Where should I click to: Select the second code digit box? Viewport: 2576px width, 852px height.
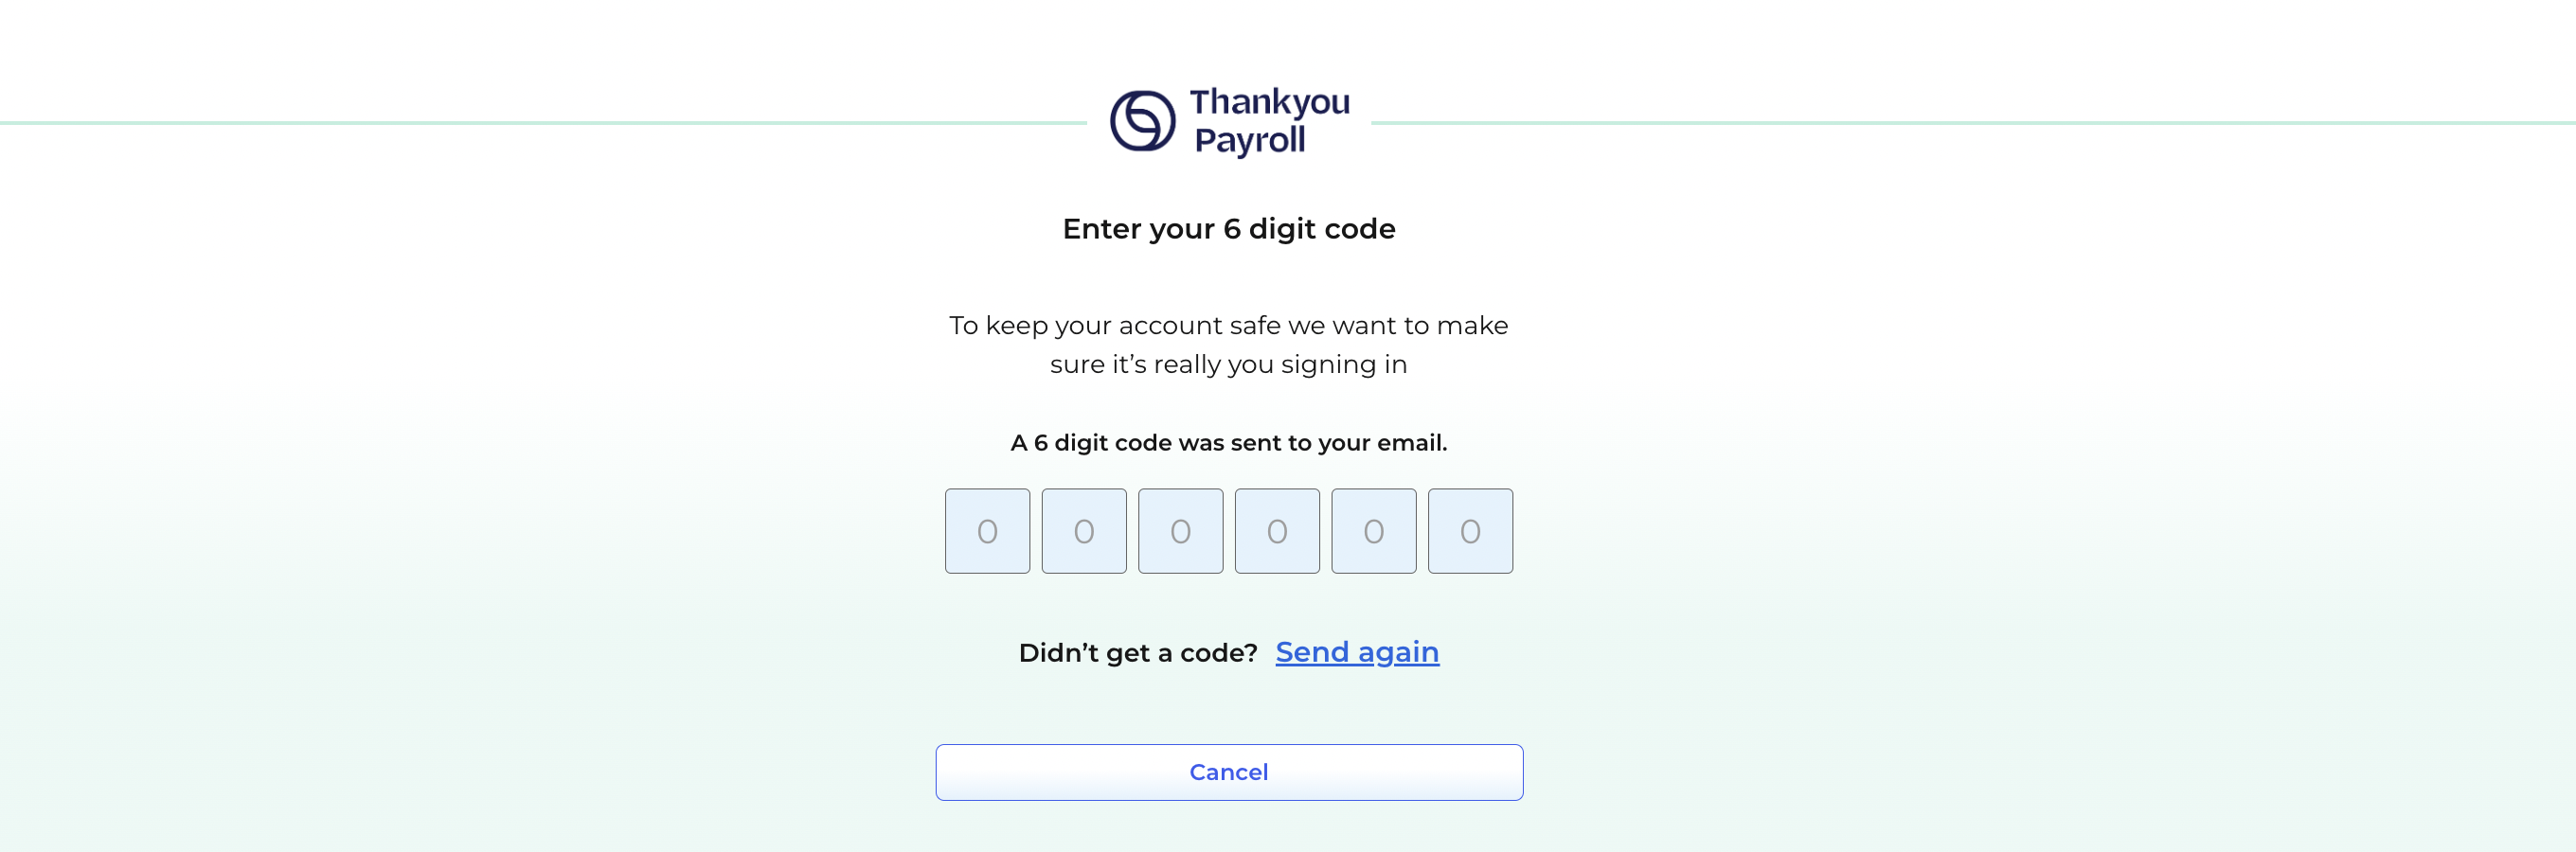(1084, 531)
